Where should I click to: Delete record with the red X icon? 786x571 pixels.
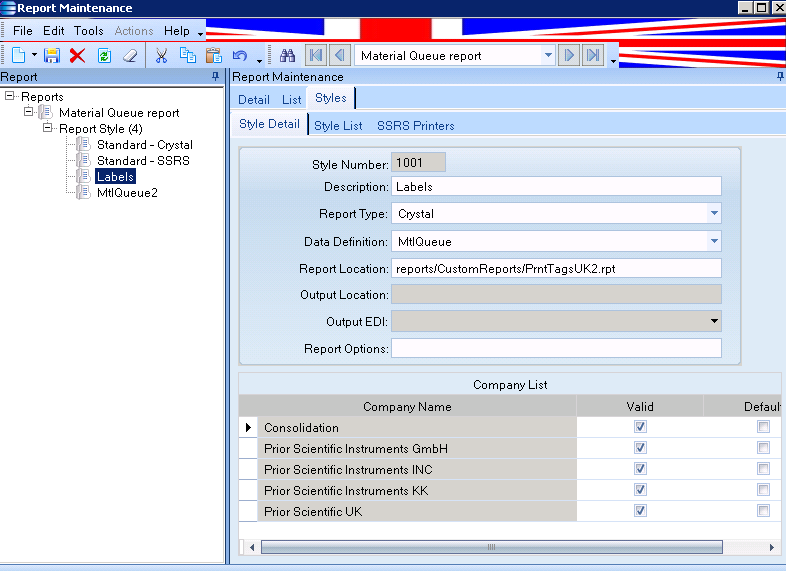coord(77,55)
